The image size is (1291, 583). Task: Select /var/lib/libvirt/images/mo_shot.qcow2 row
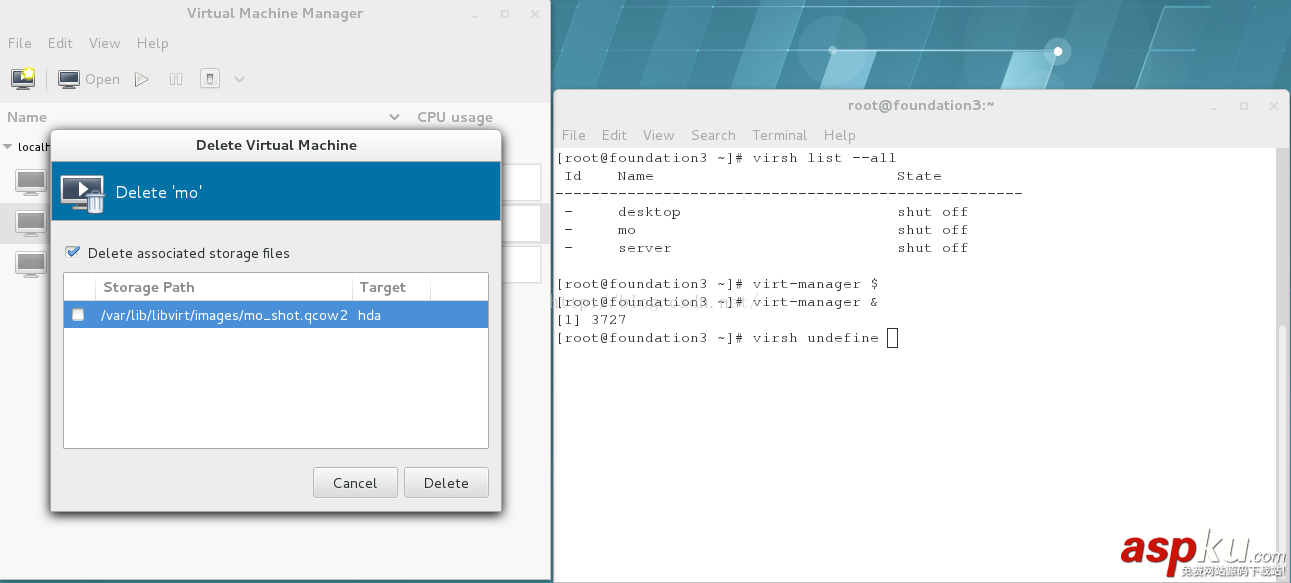(x=276, y=315)
